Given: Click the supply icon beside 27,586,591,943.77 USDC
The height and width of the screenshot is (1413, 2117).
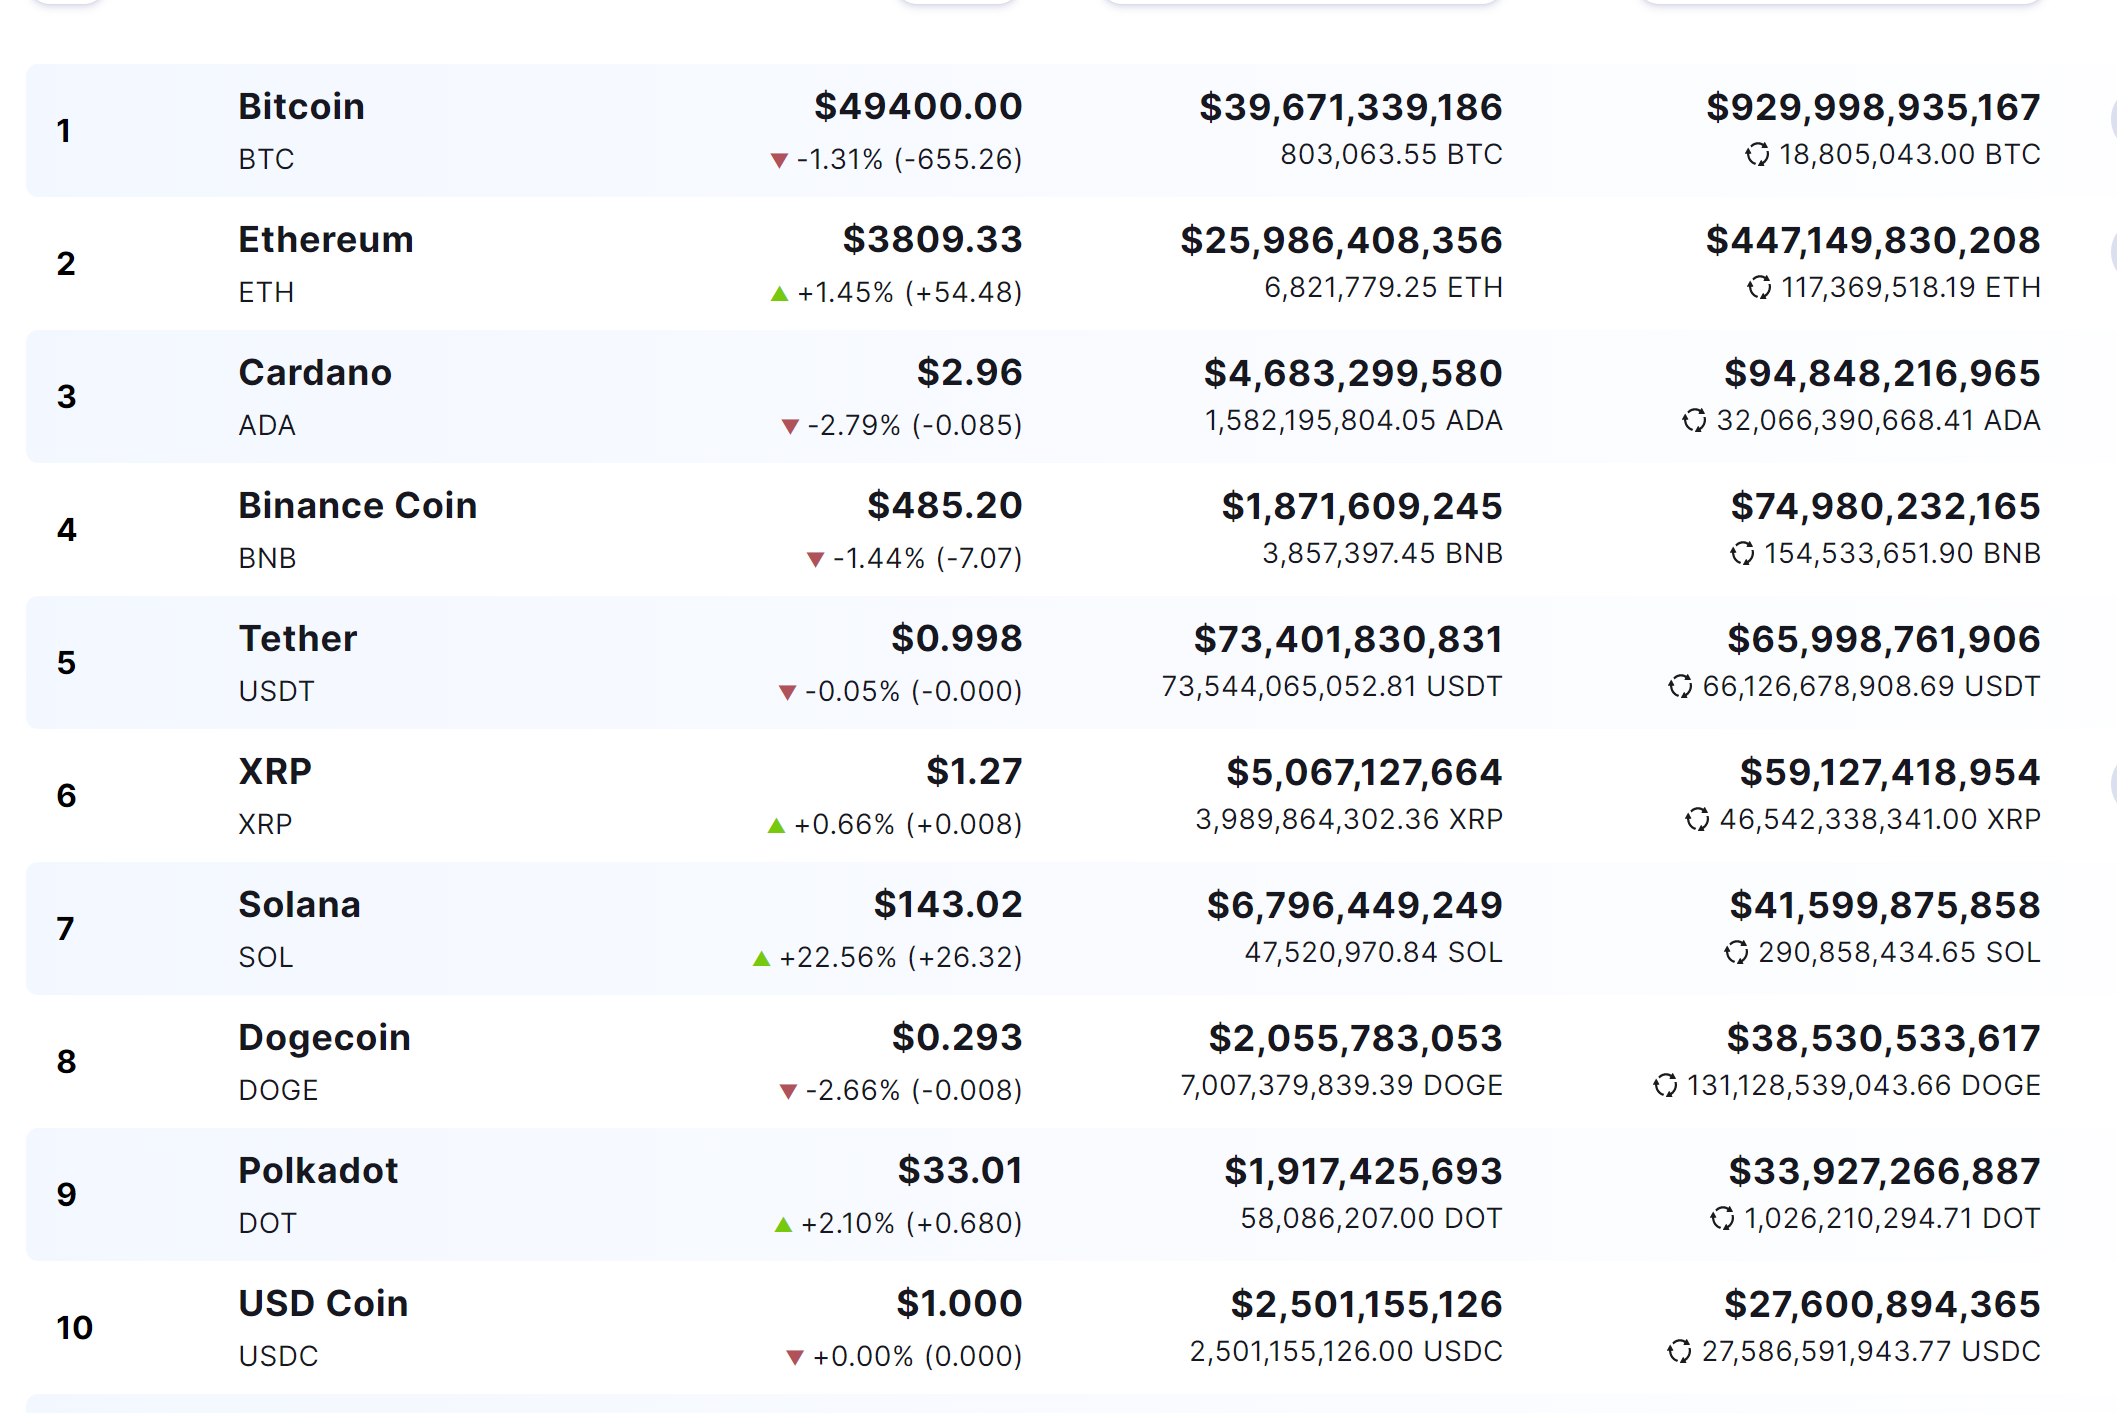Looking at the screenshot, I should 1679,1352.
